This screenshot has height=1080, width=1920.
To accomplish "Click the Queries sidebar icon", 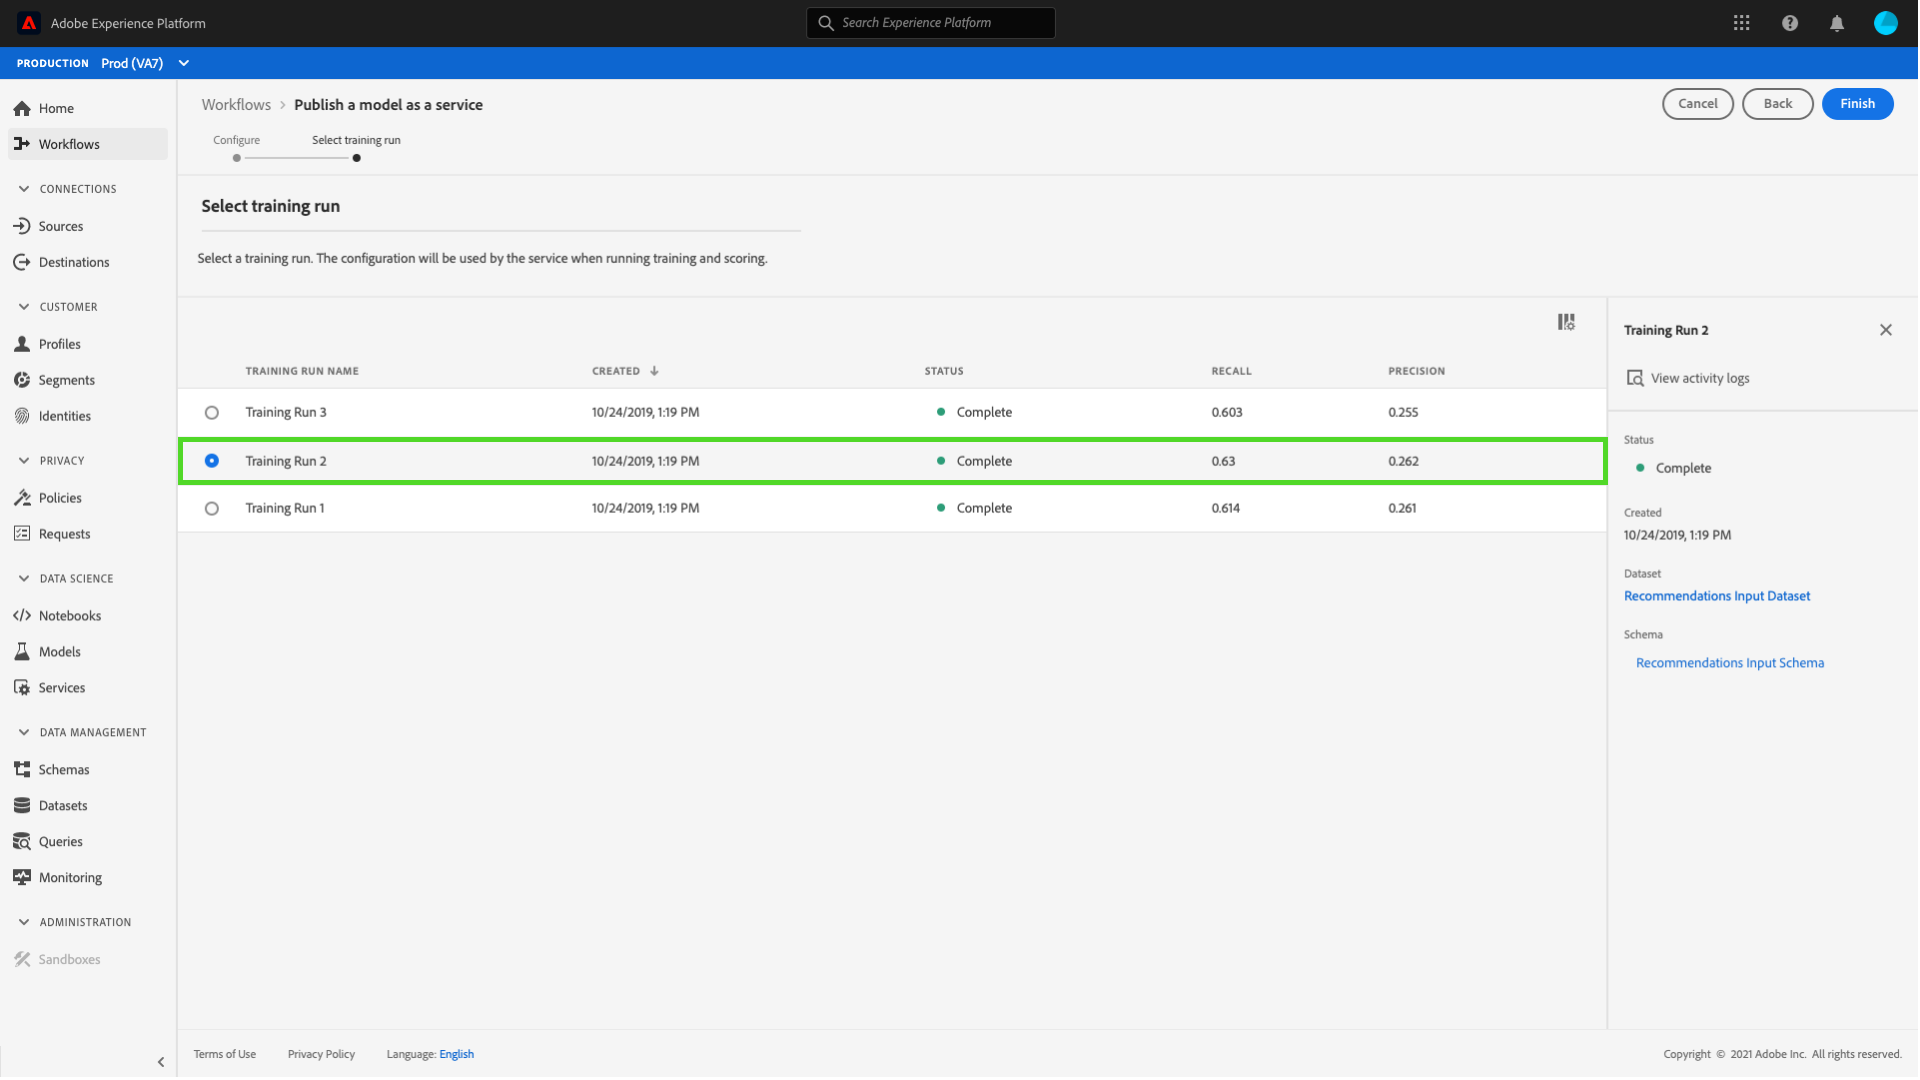I will click(x=22, y=842).
